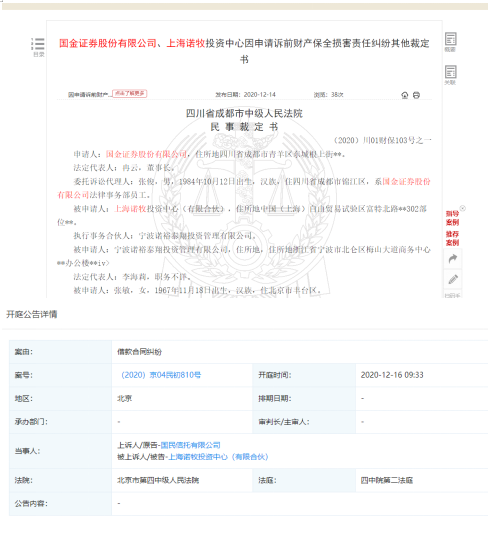488x536 pixels.
Task: Open 上海诺牧 link in the title
Action: (x=186, y=43)
